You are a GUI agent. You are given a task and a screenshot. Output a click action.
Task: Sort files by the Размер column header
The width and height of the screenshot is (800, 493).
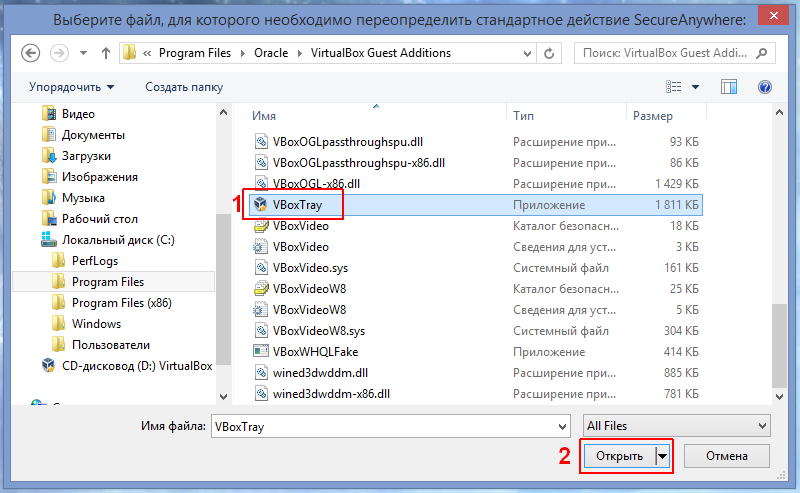(653, 116)
